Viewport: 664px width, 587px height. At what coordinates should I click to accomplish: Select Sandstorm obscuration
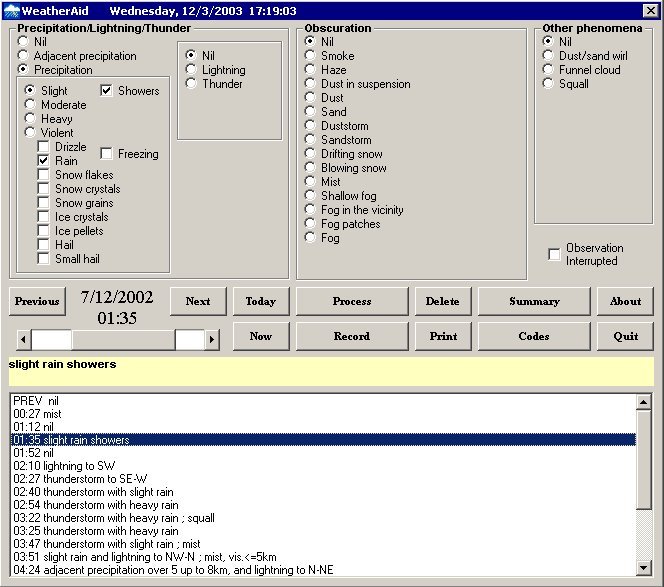click(310, 139)
